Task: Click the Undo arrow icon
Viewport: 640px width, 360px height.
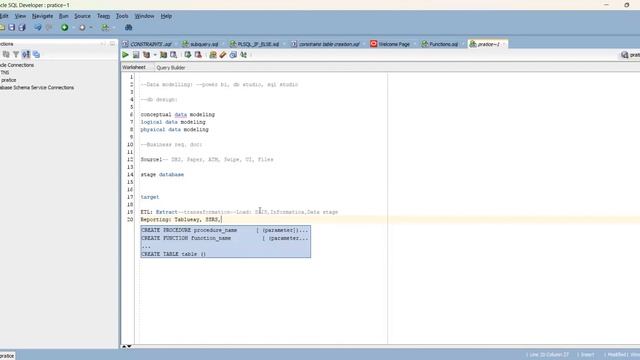Action: 38,27
